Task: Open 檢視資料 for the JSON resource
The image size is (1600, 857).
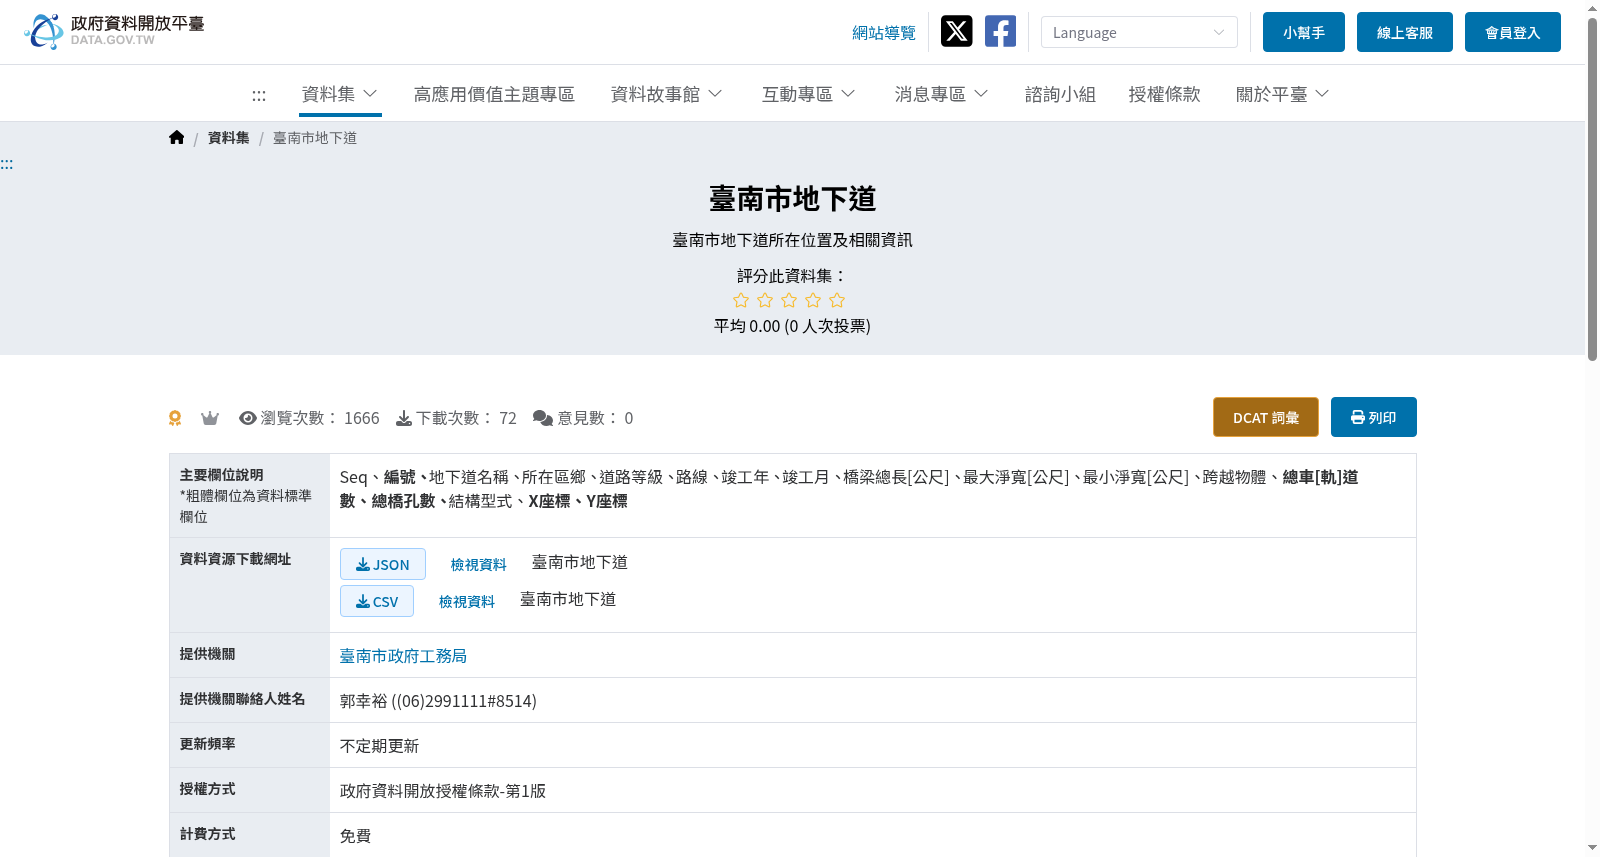Action: (479, 565)
